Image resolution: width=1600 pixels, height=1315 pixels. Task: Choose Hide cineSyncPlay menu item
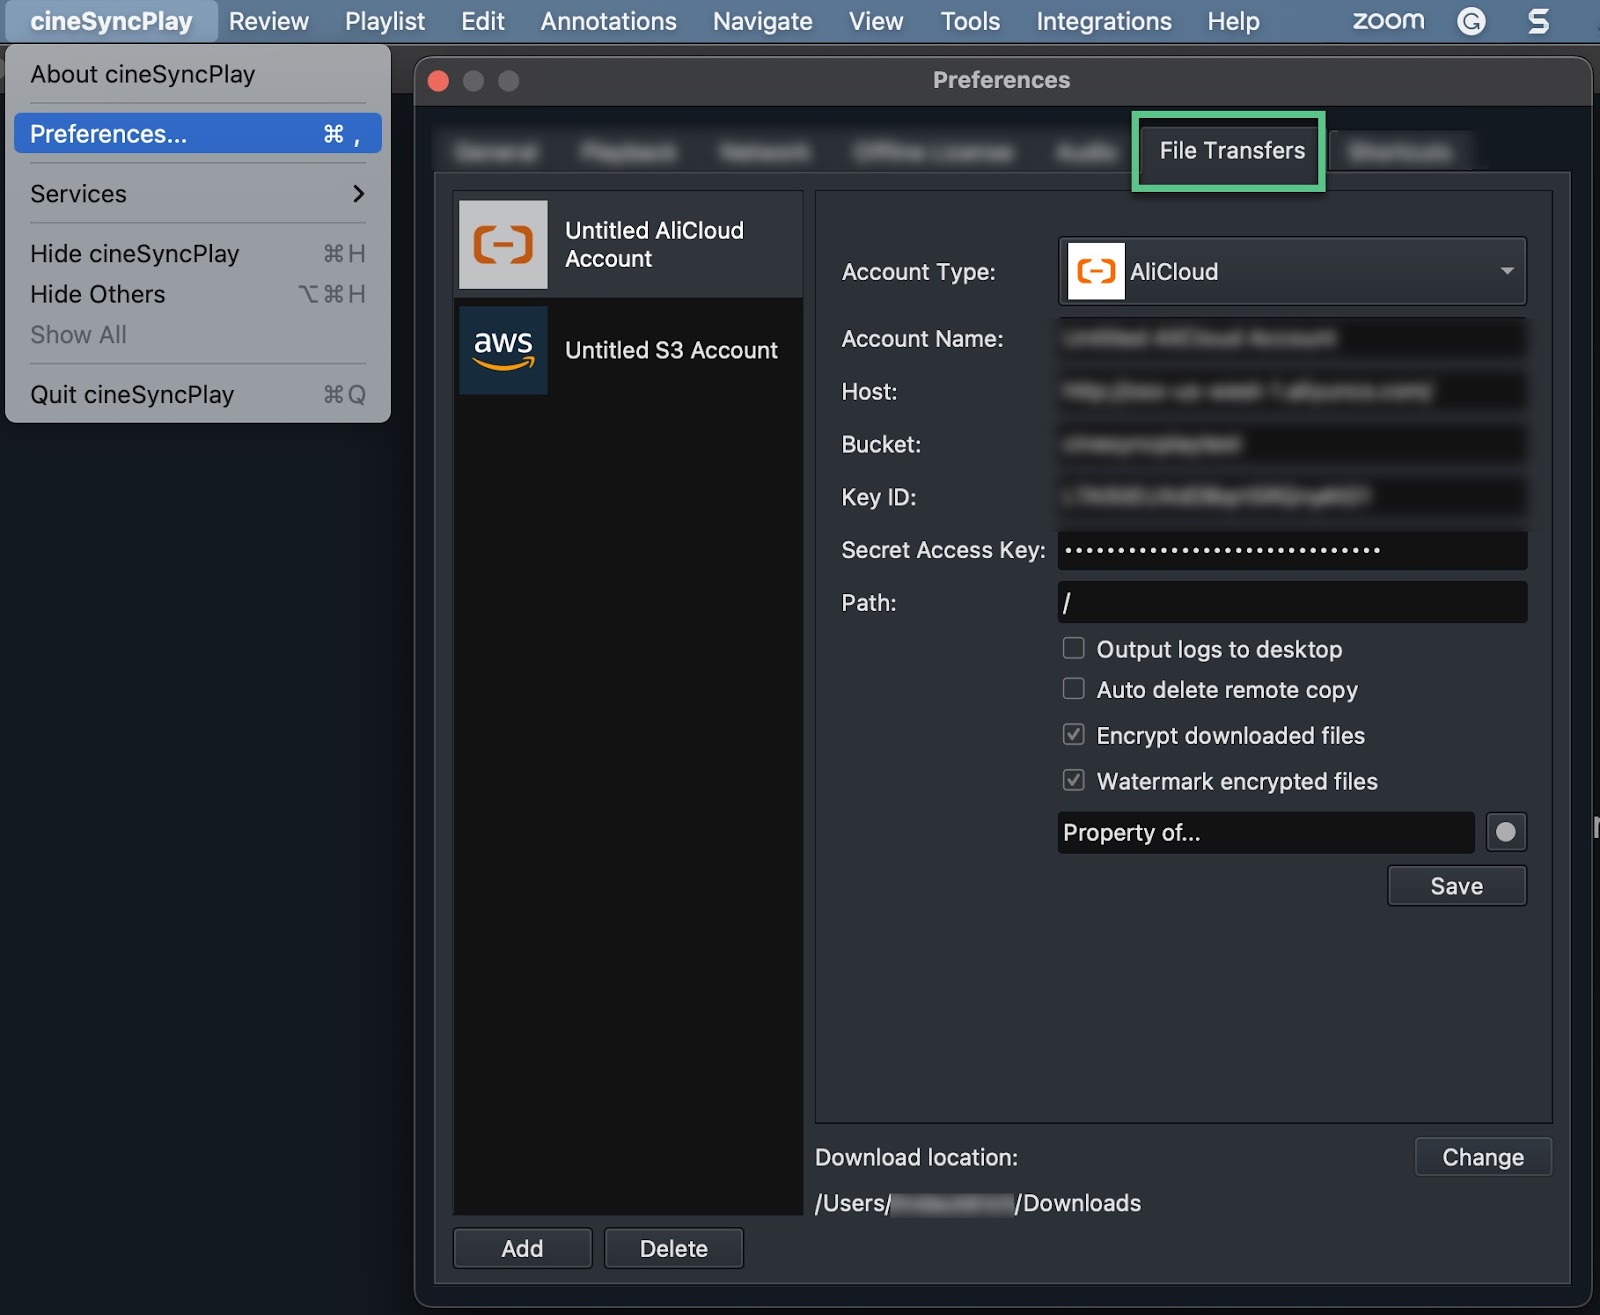[198, 254]
